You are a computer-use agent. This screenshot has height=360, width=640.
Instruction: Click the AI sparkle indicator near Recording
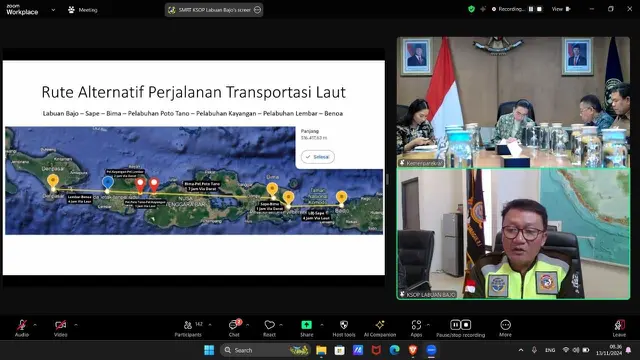483,9
